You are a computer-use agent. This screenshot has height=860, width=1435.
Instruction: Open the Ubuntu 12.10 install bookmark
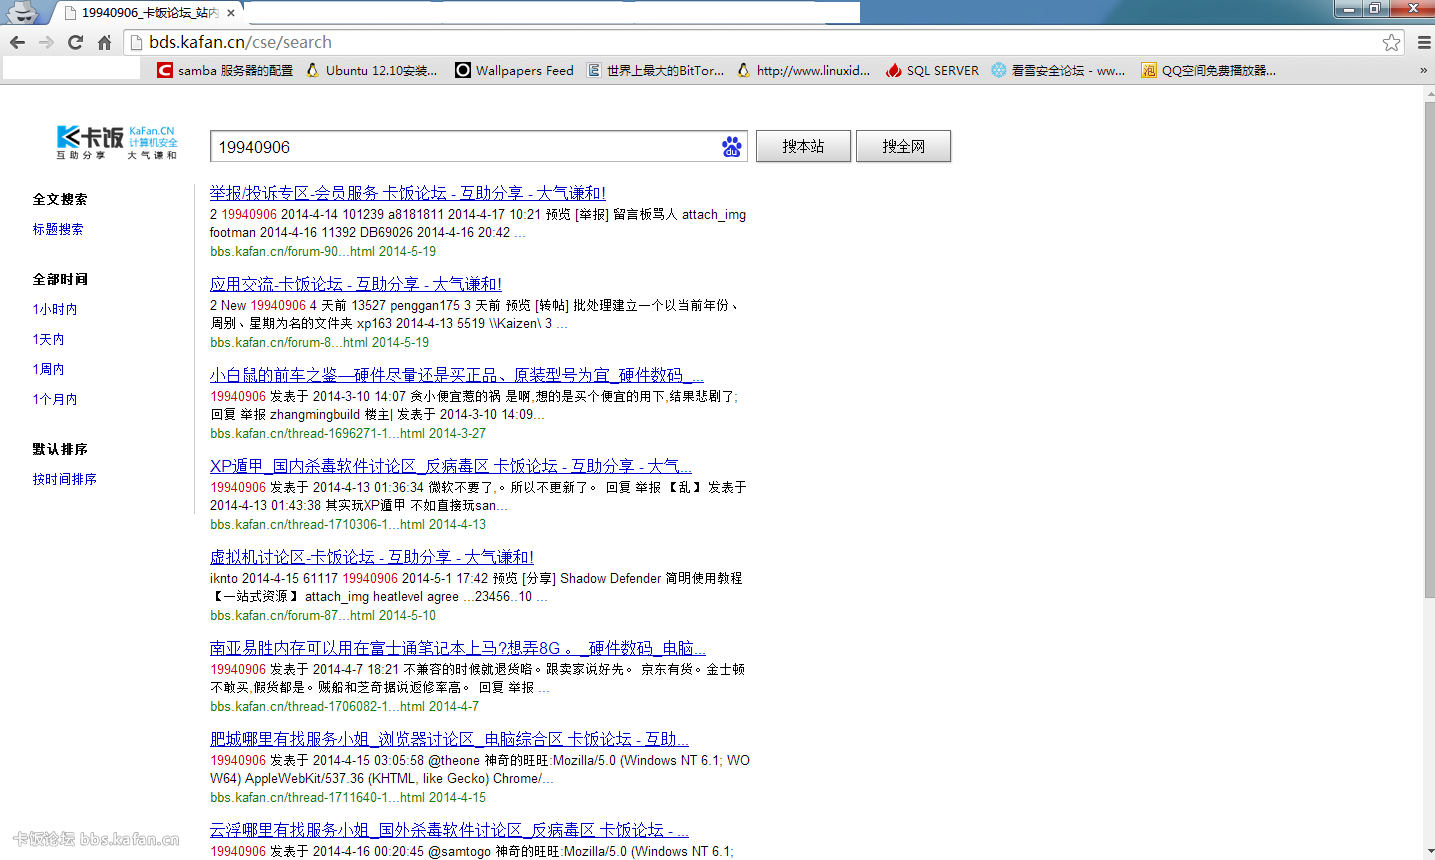tap(372, 70)
